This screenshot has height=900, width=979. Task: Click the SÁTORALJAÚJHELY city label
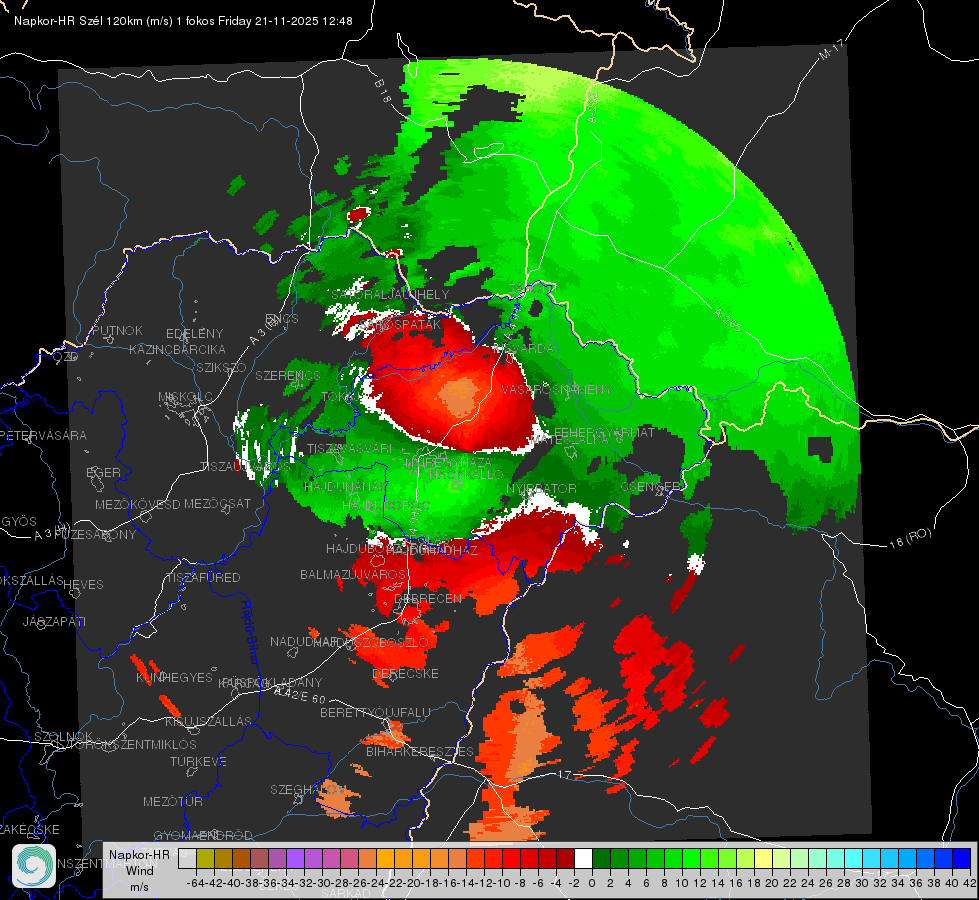point(390,294)
